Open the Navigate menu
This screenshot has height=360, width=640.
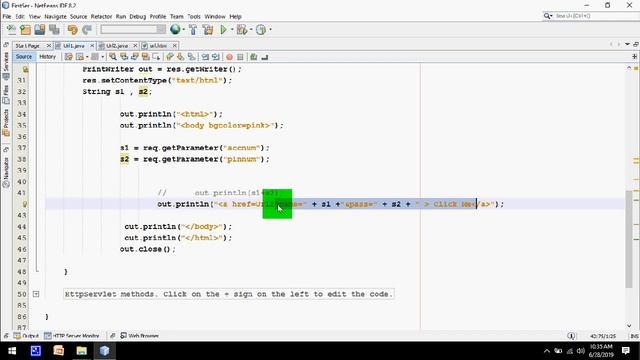pyautogui.click(x=55, y=16)
